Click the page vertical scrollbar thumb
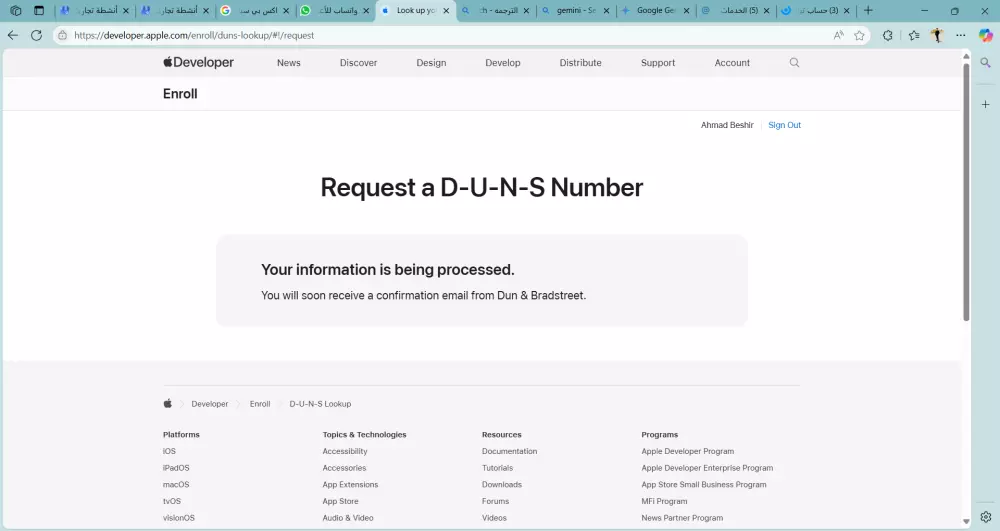Viewport: 1000px width, 531px height. (x=966, y=191)
